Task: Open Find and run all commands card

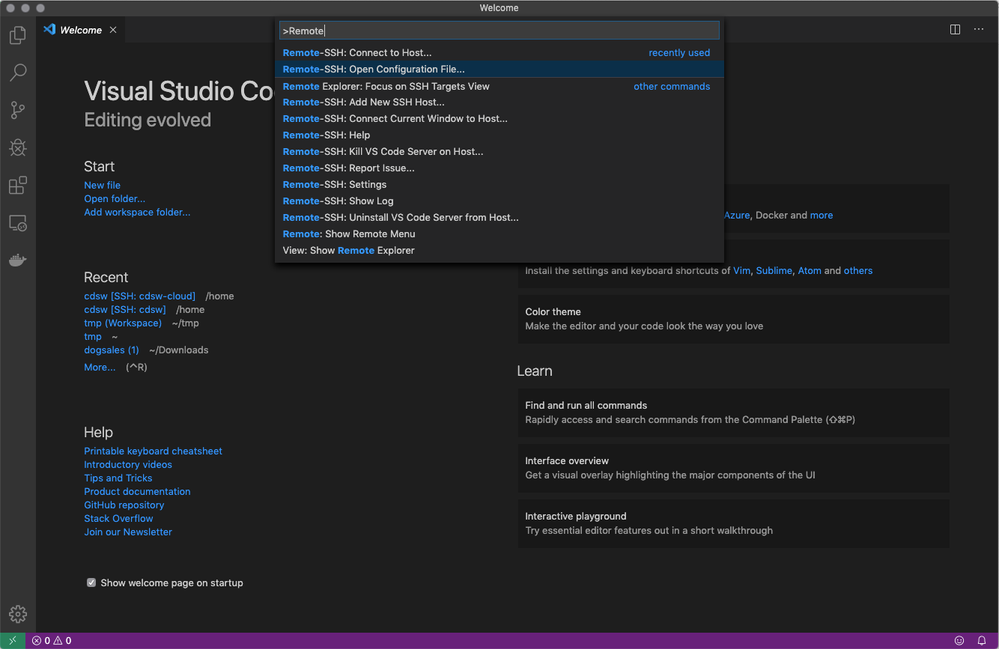Action: [x=733, y=413]
